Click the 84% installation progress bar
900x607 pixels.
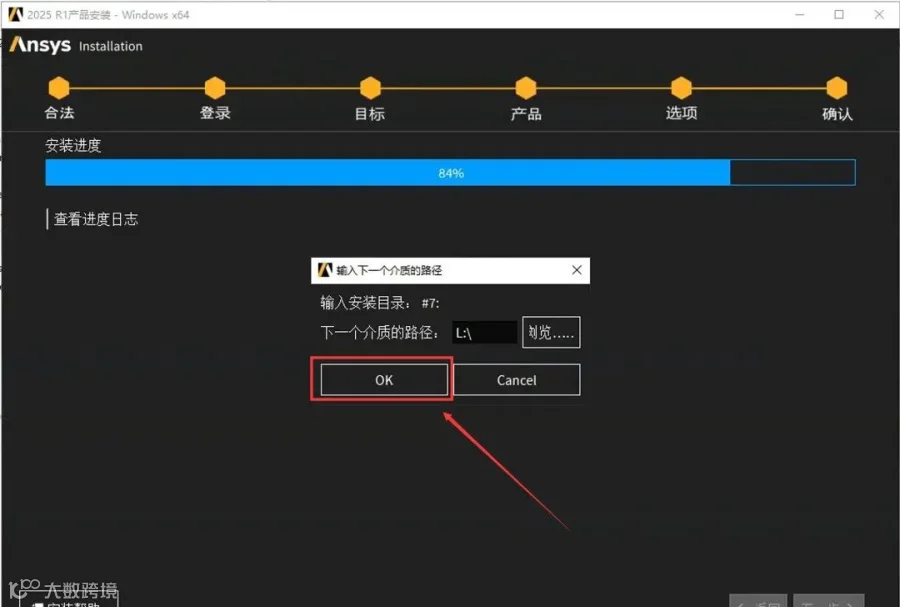451,173
